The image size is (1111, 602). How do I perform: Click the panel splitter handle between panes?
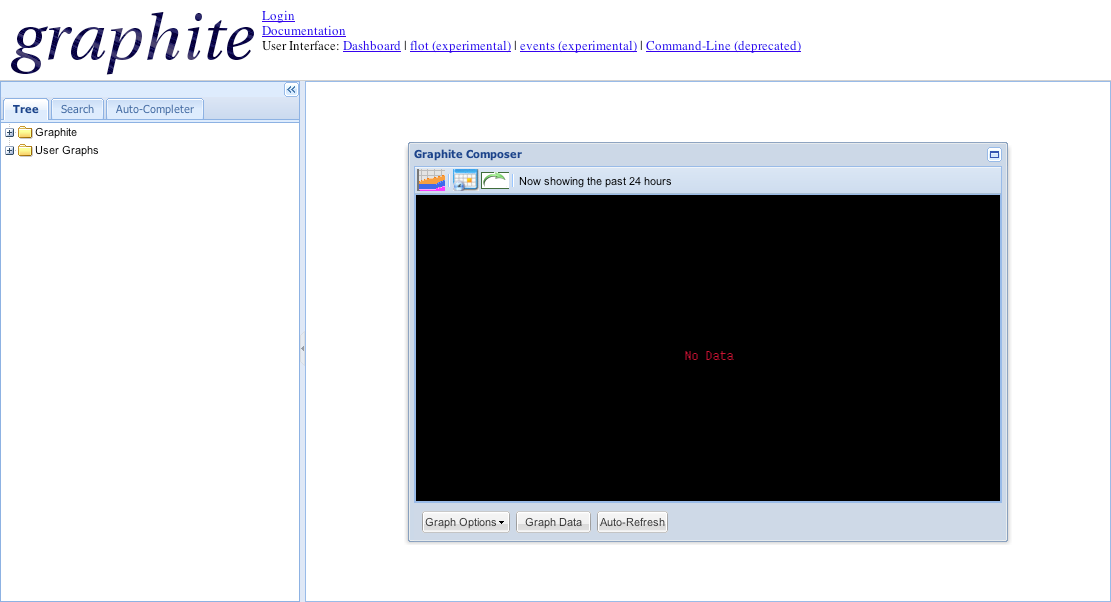tap(302, 348)
